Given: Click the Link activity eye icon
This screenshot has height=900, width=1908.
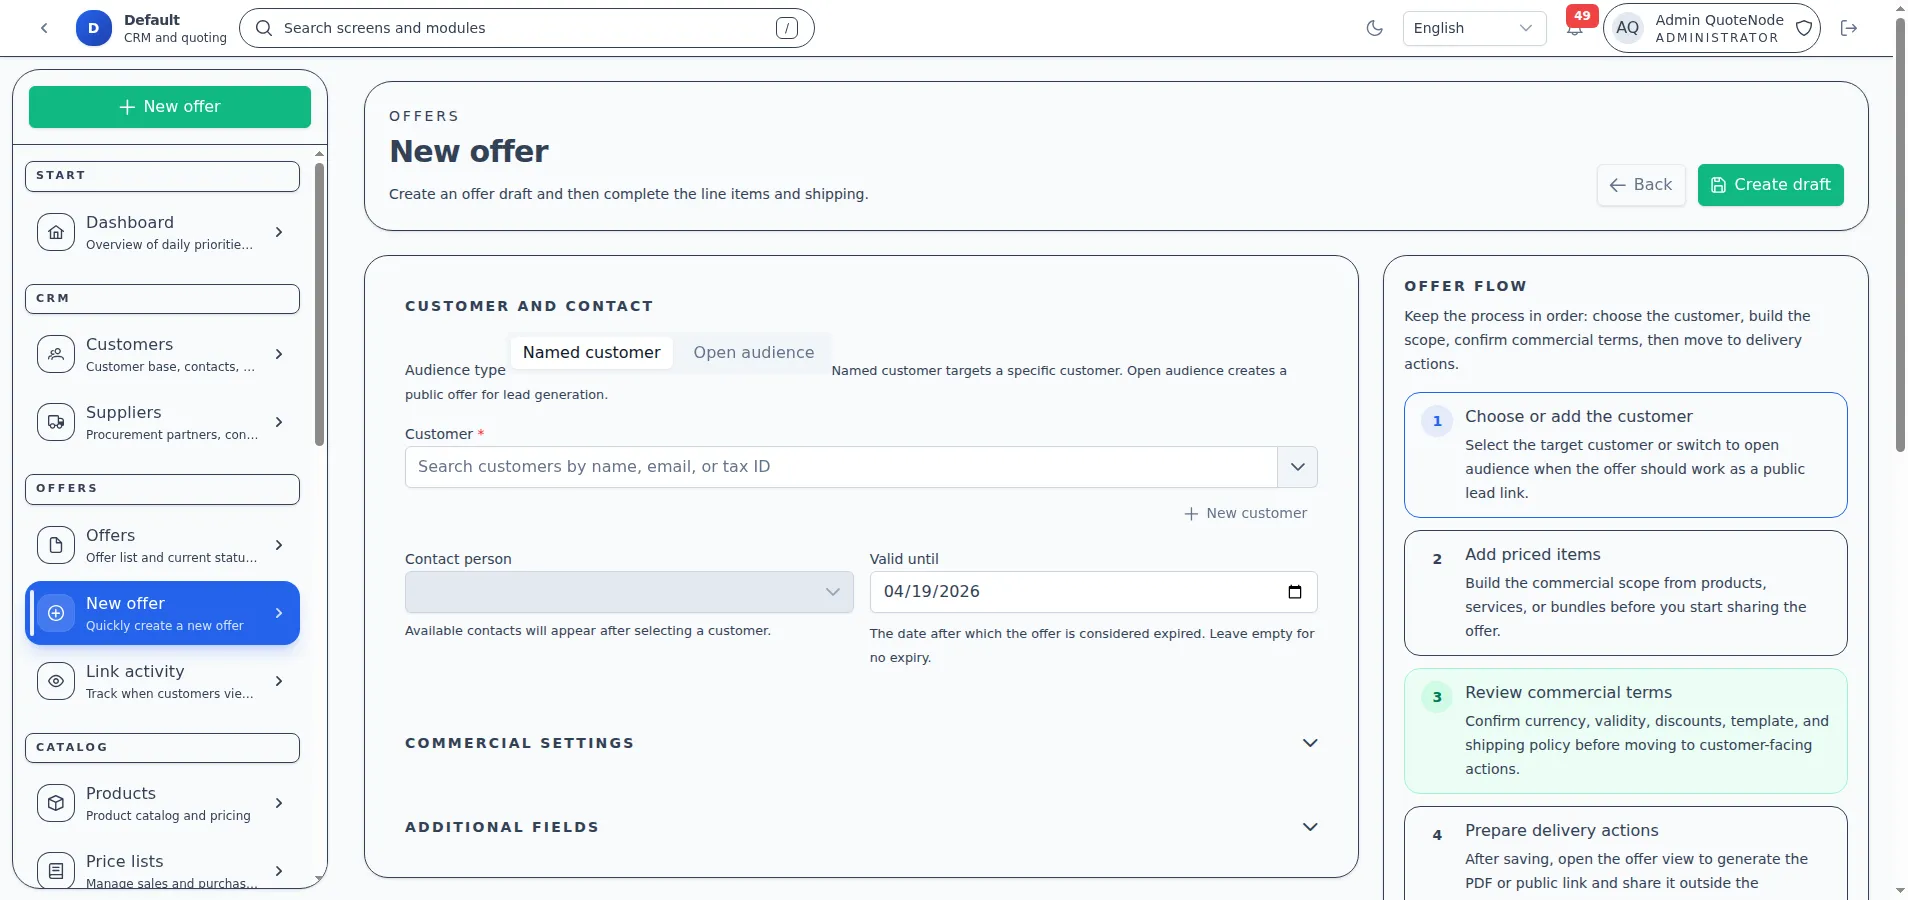Looking at the screenshot, I should (x=56, y=681).
